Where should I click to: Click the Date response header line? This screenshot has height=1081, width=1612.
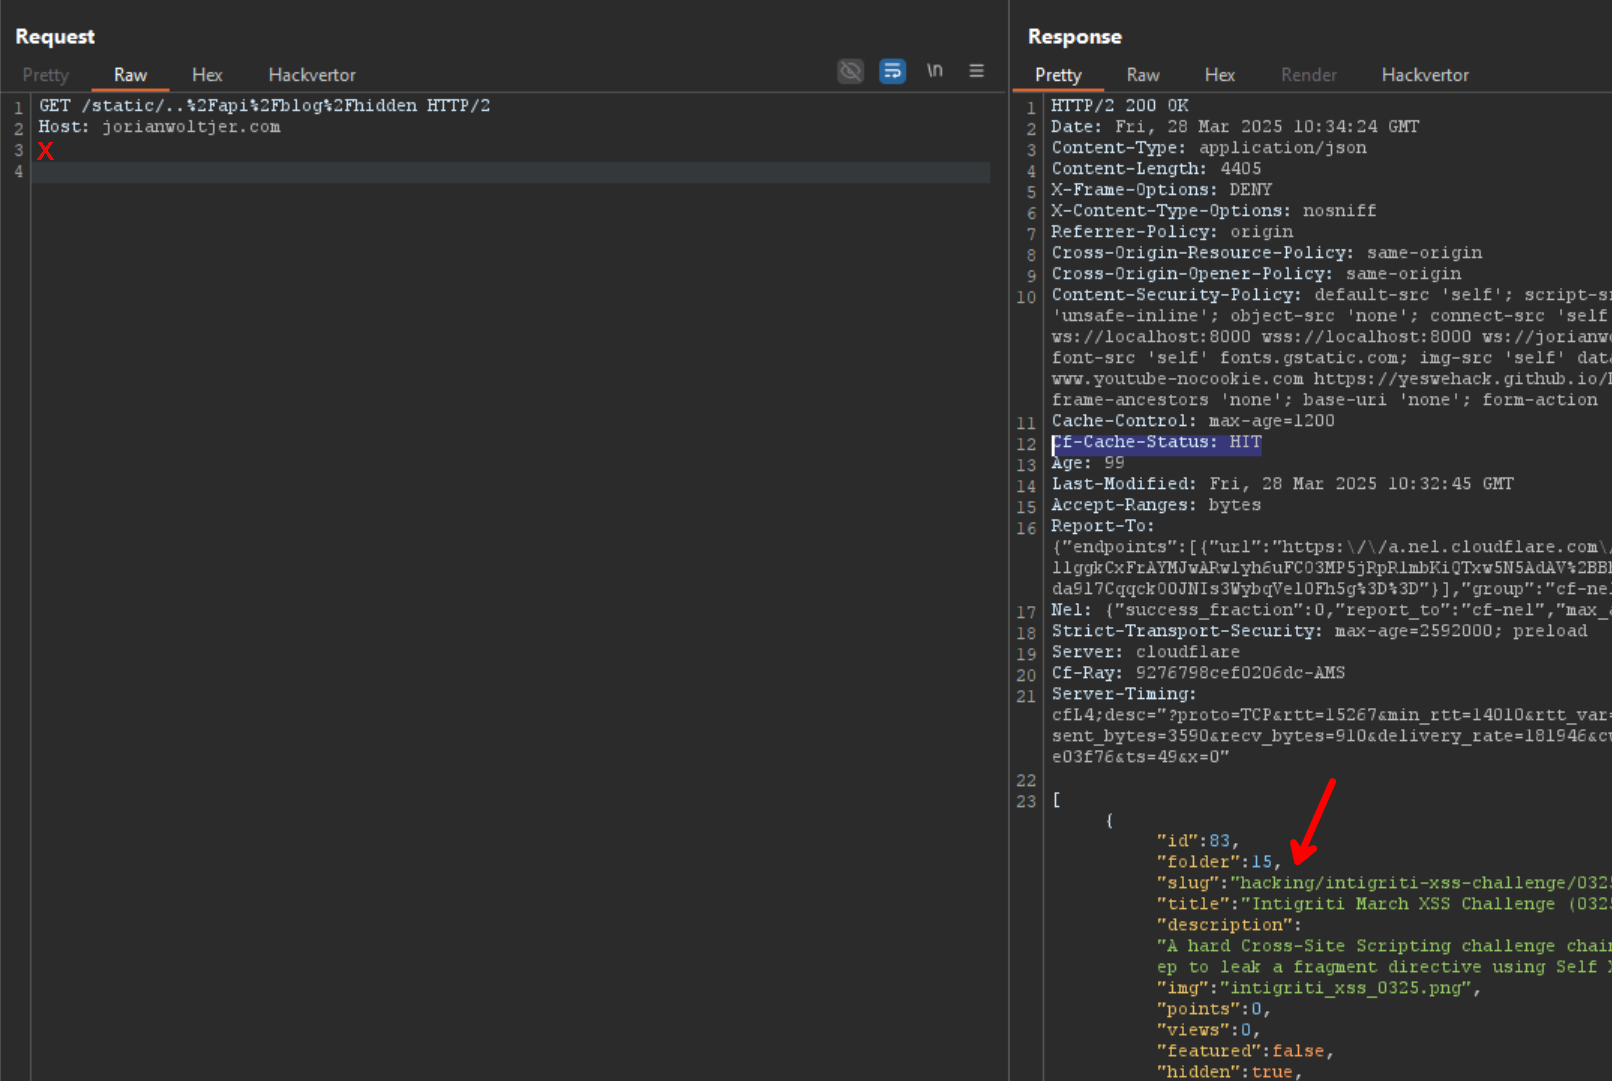[1235, 127]
